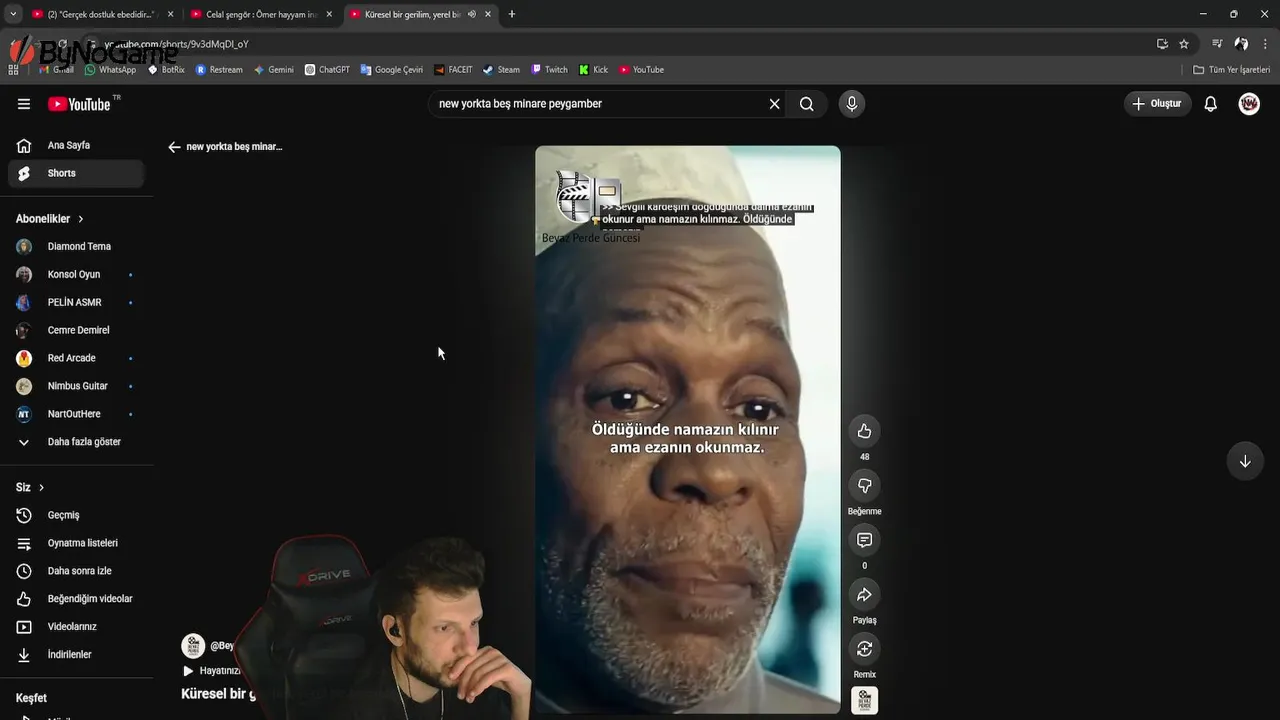
Task: Switch to "Gerçek dostluk ebedidir" tab
Action: coord(100,14)
